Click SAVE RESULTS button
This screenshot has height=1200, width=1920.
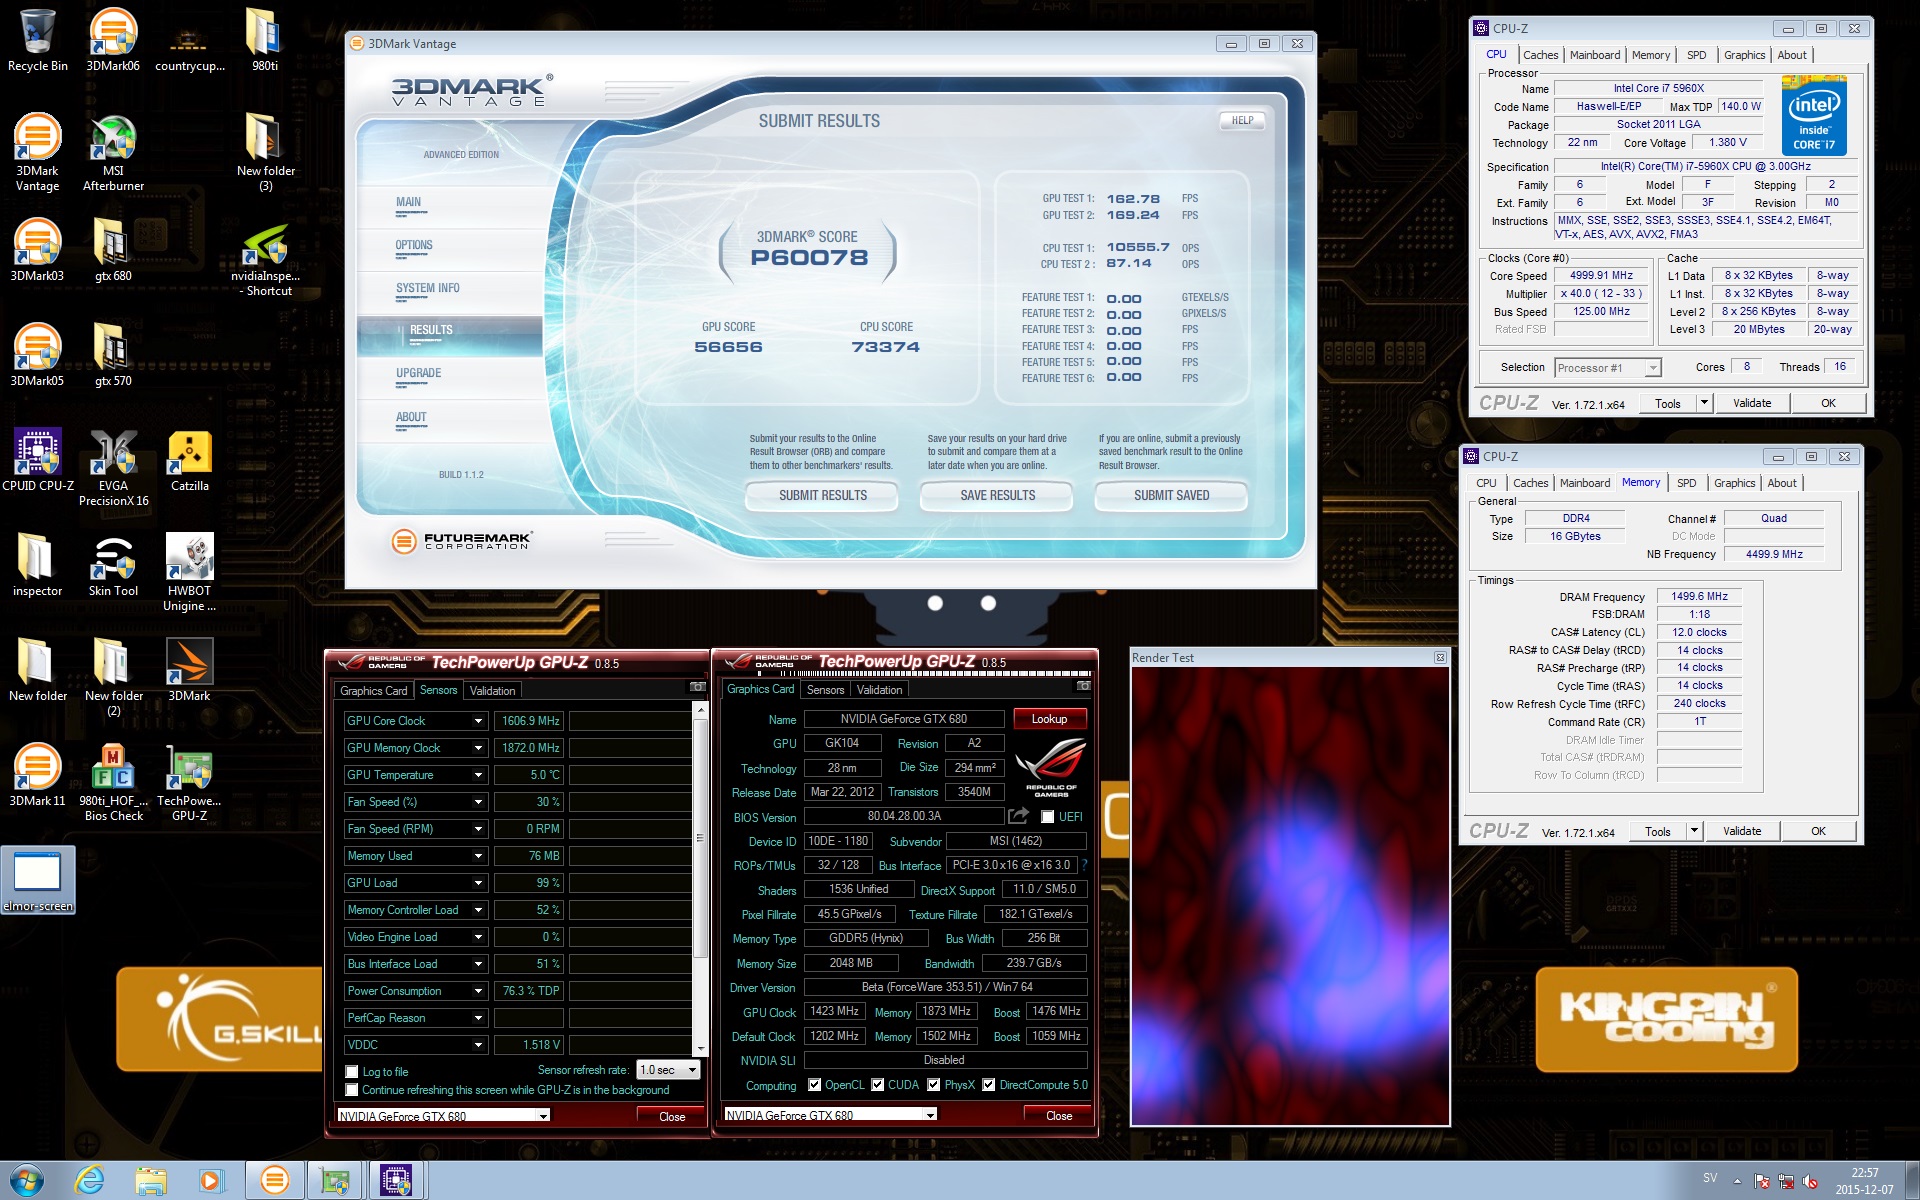[997, 496]
